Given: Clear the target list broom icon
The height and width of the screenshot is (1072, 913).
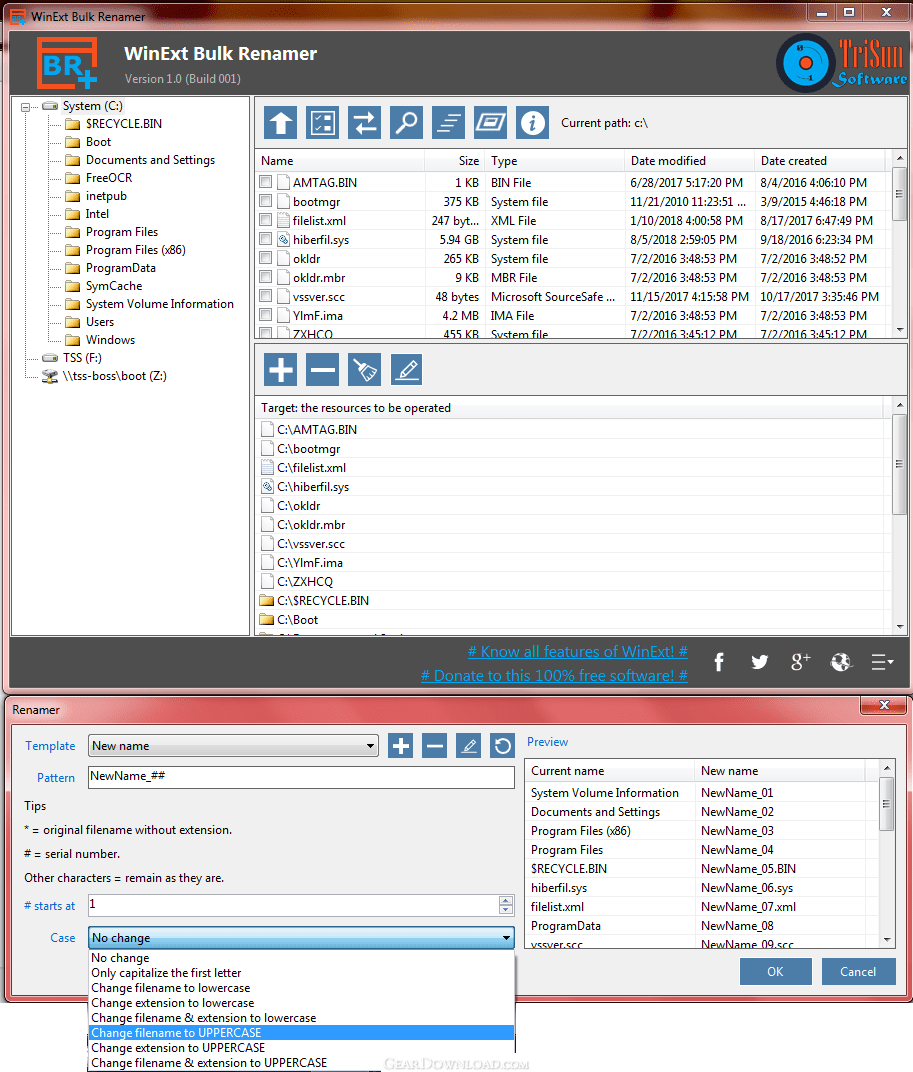Looking at the screenshot, I should coord(365,370).
